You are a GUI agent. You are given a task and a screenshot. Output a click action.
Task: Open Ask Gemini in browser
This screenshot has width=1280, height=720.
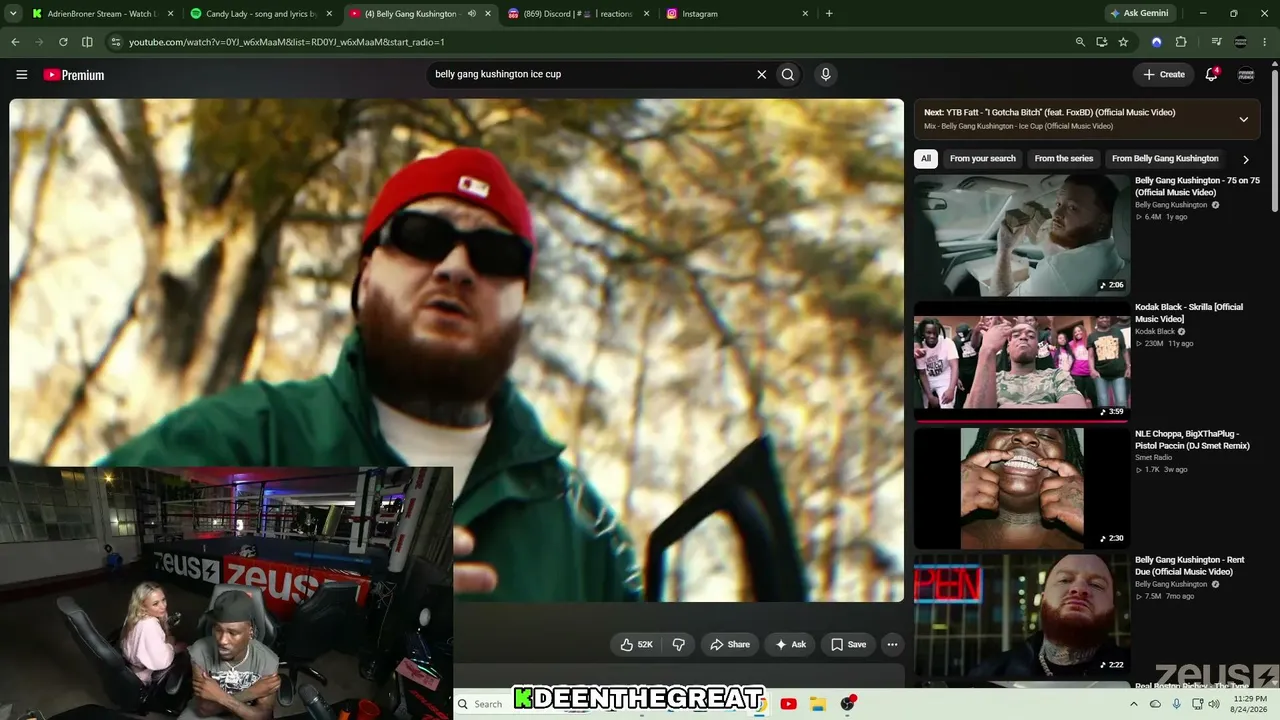point(1138,14)
